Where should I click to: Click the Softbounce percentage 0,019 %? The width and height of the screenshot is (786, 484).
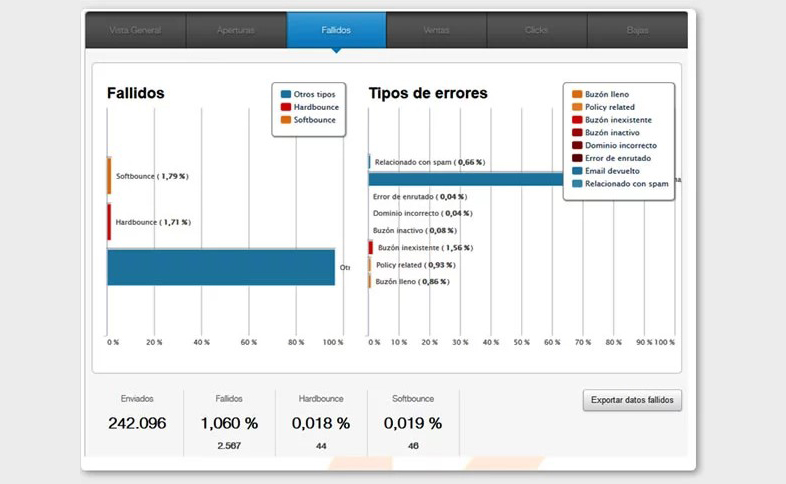[x=413, y=423]
